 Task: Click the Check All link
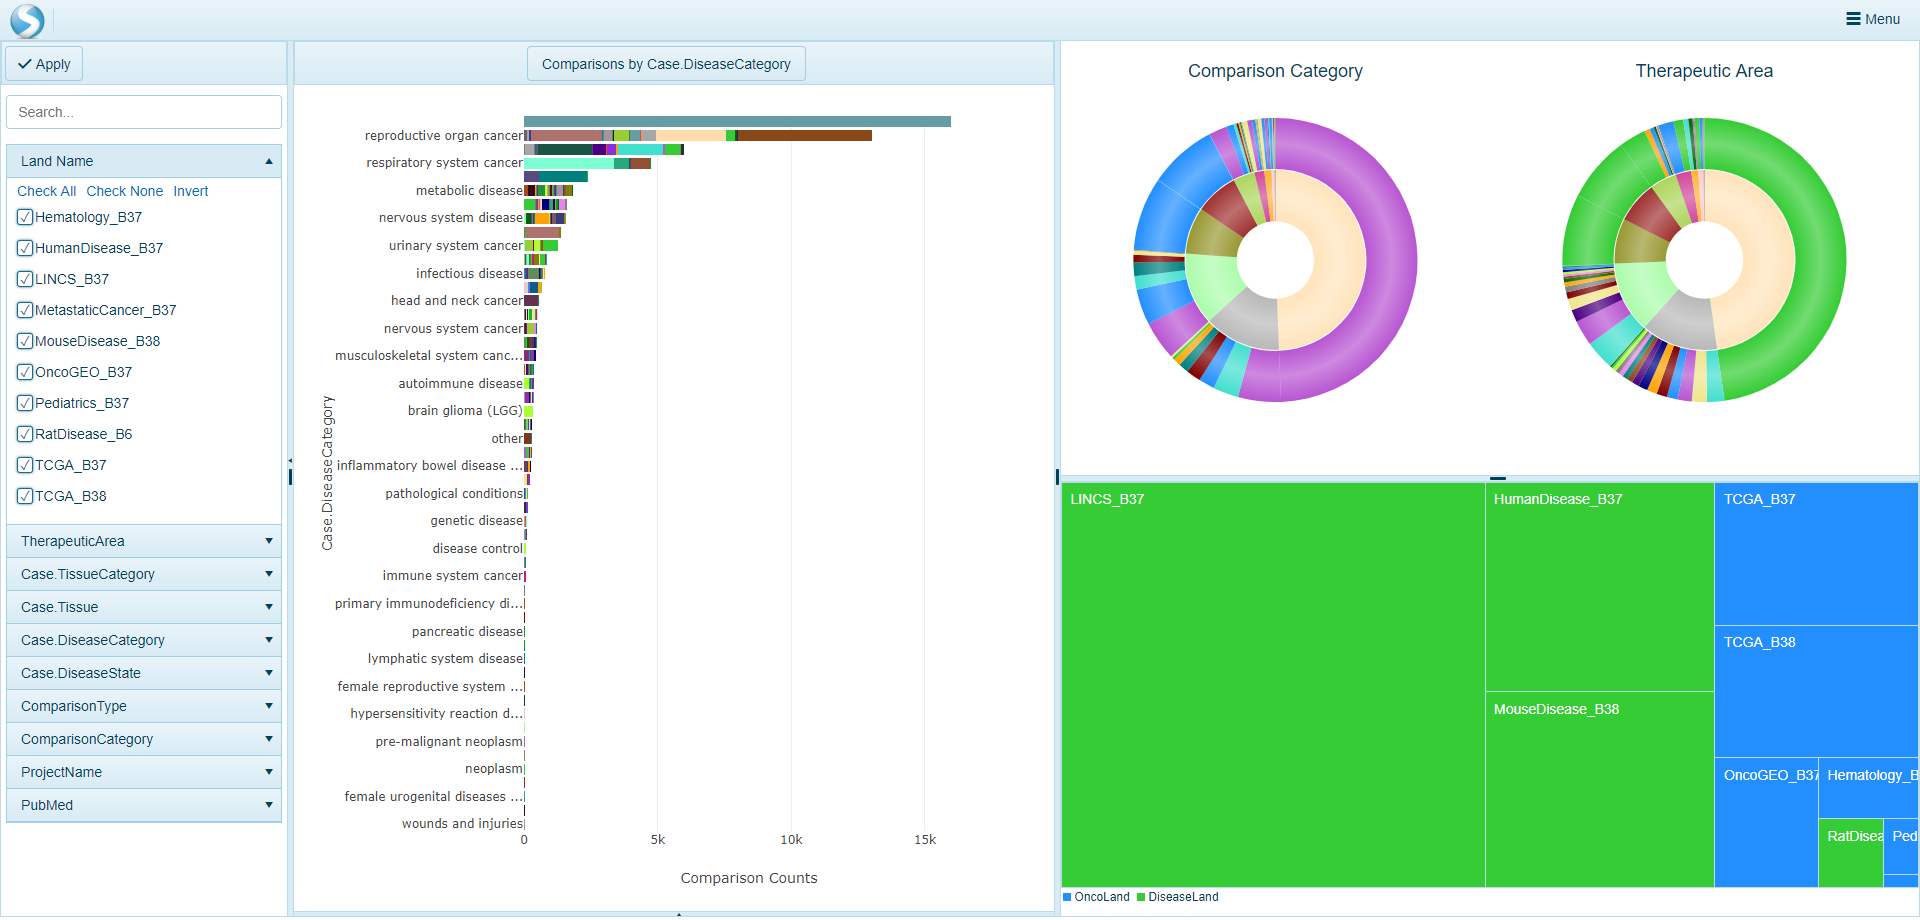[46, 191]
